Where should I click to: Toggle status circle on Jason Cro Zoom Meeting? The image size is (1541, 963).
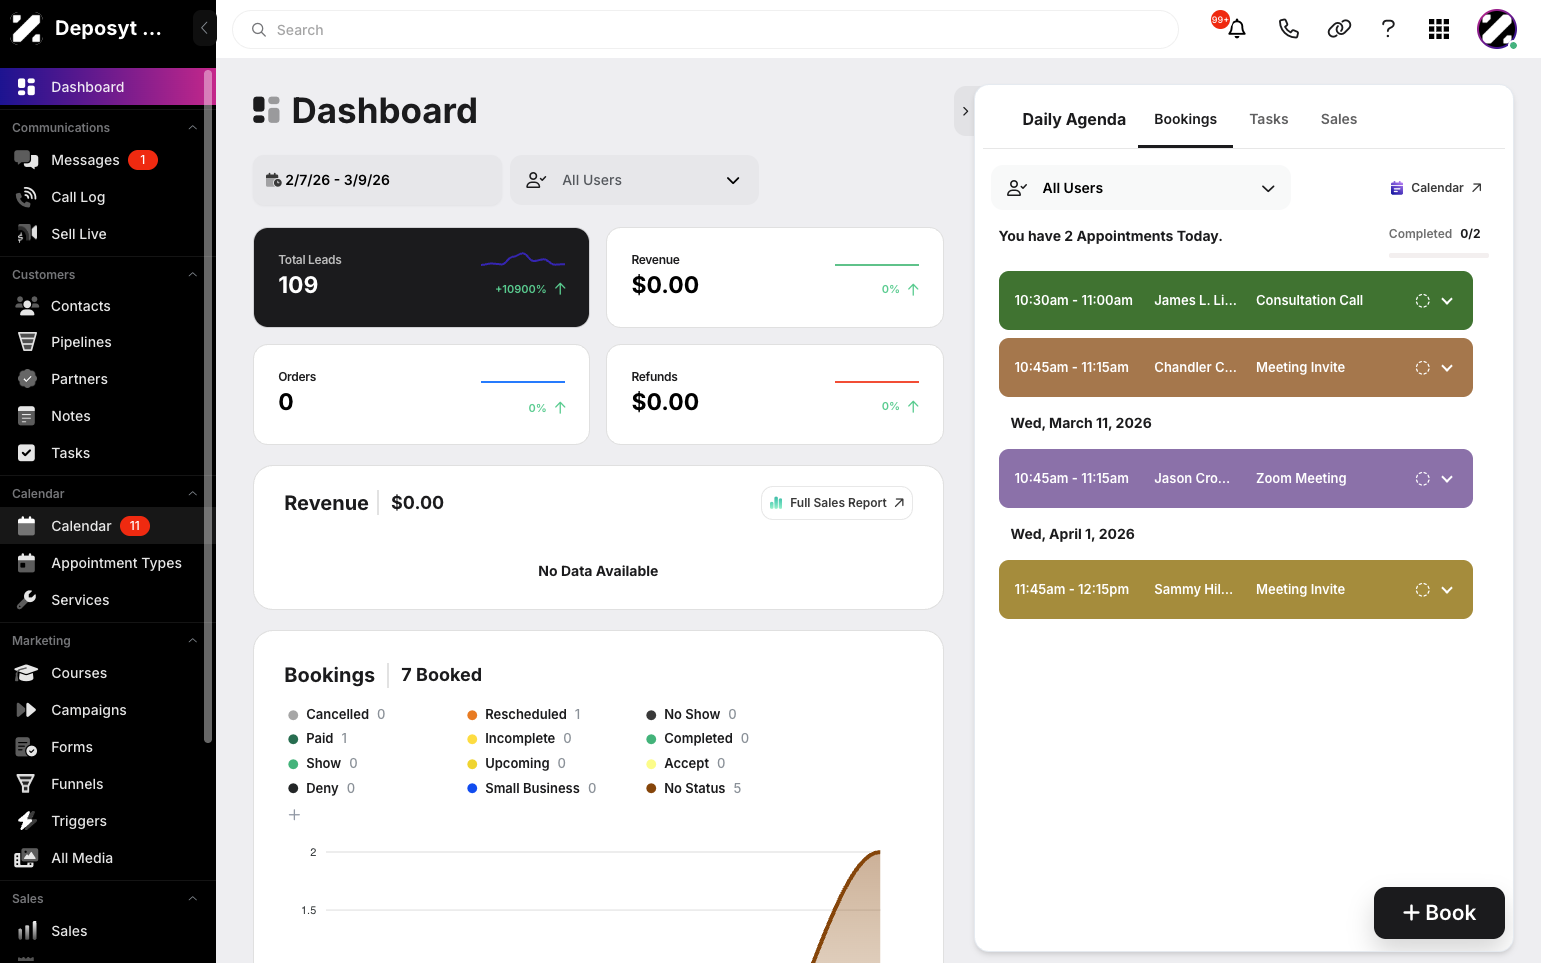click(x=1422, y=479)
